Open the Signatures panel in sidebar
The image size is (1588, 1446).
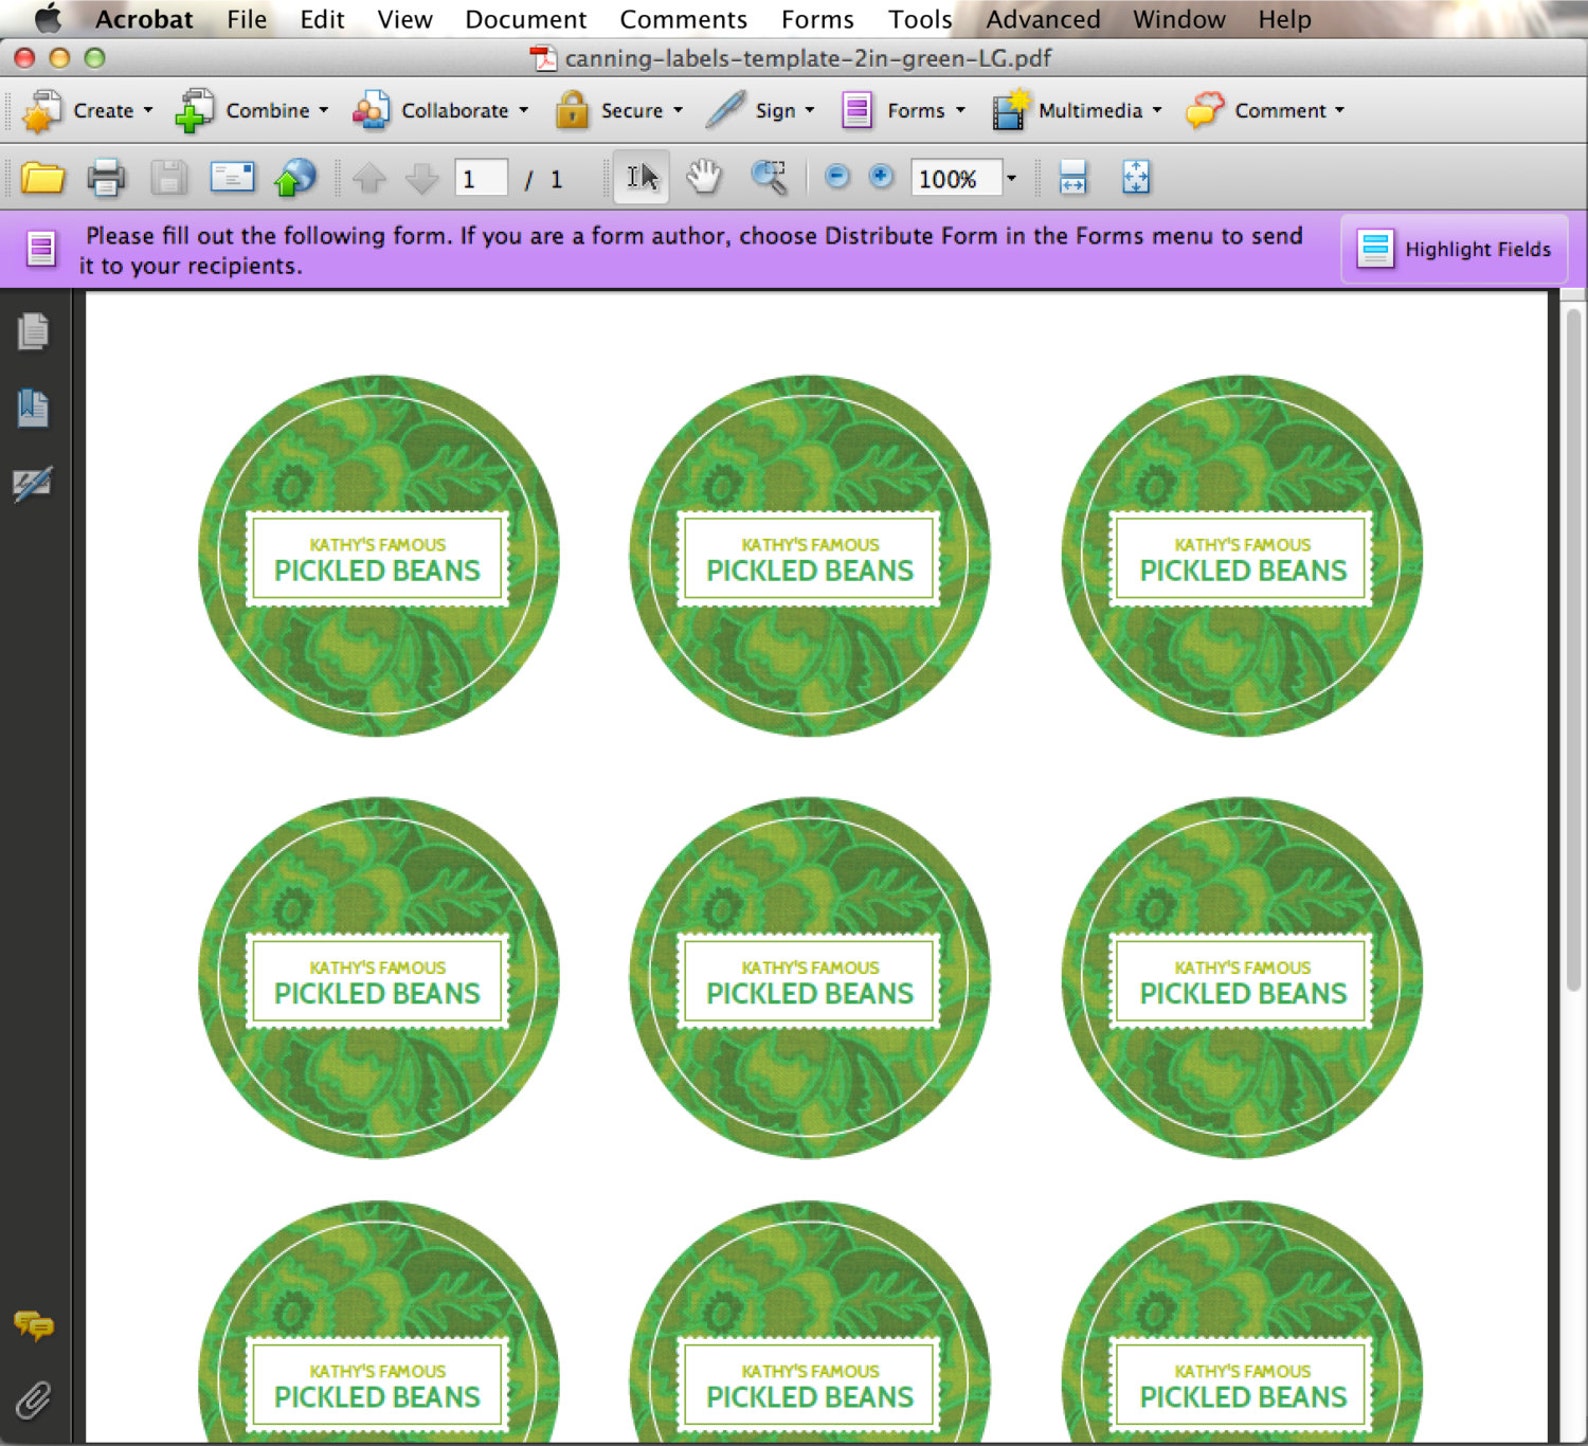pyautogui.click(x=33, y=484)
